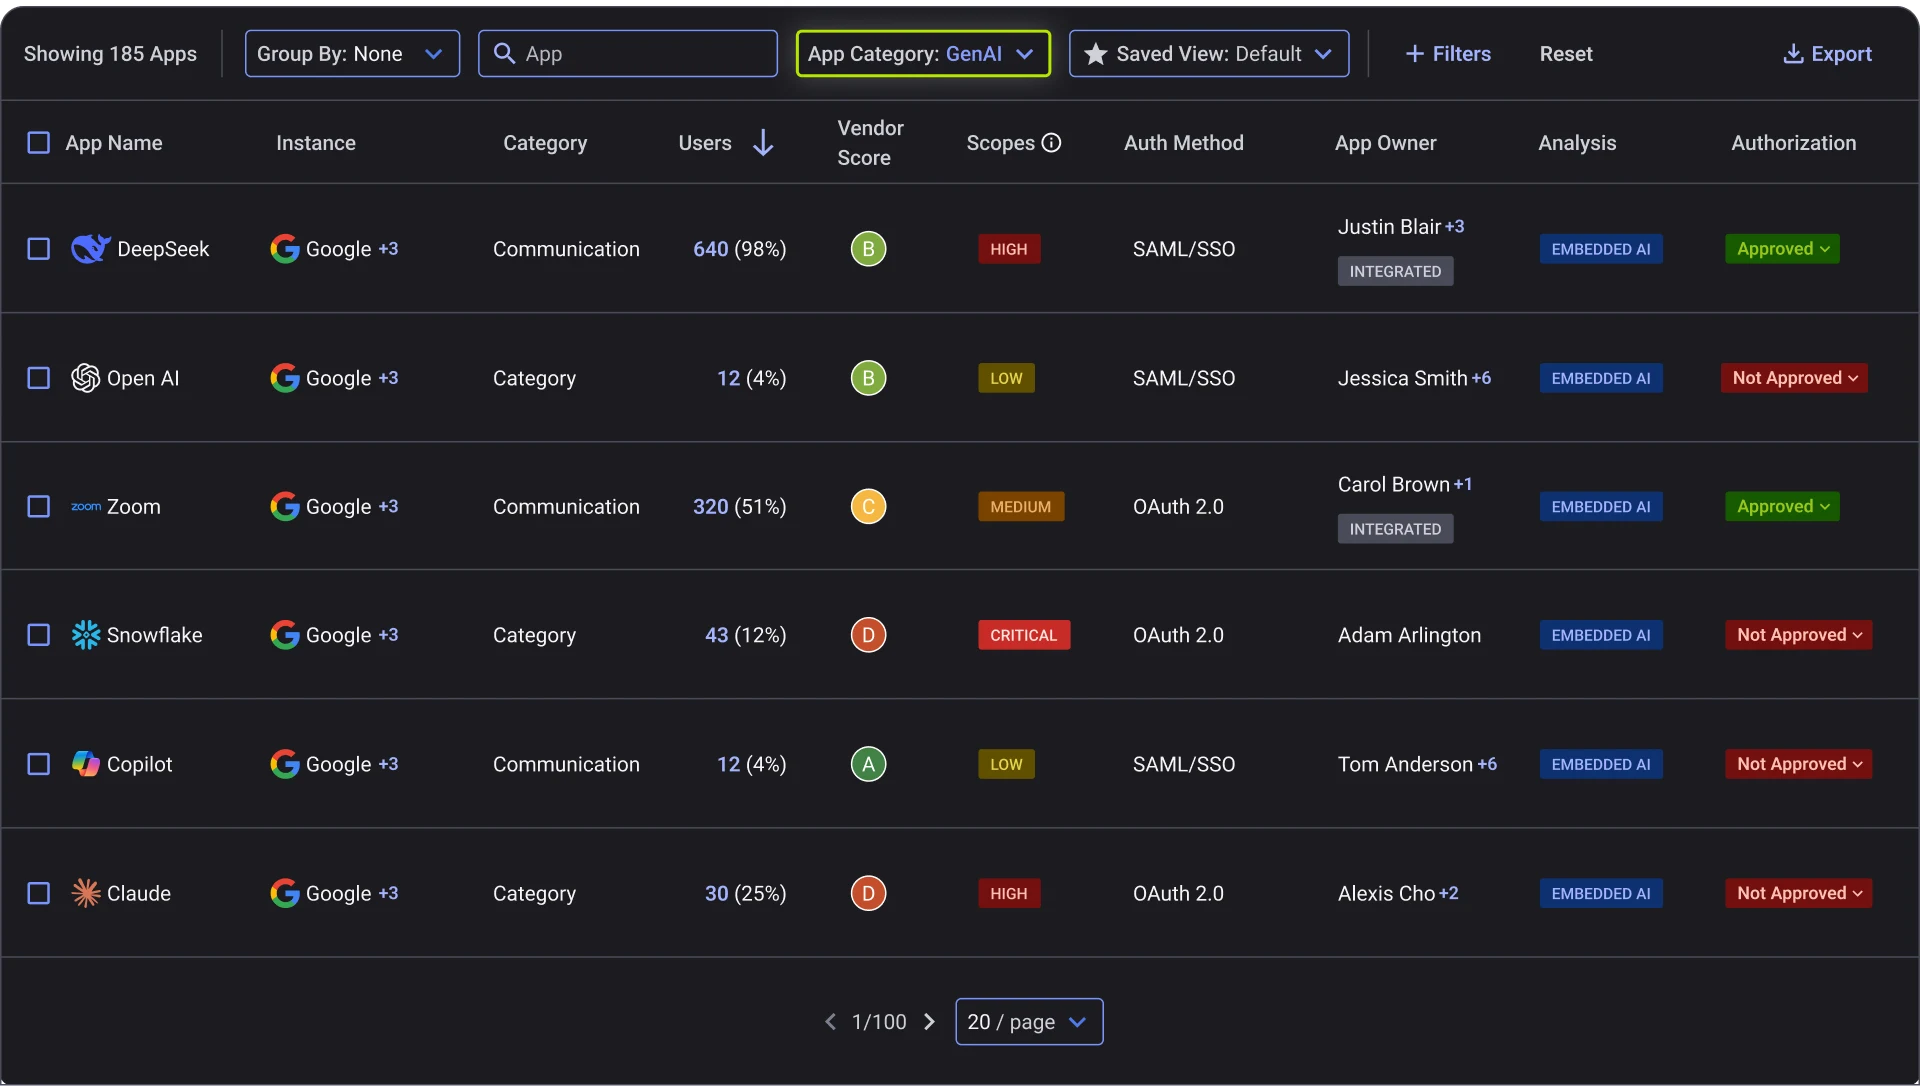Show the +3 instances in Snowflake row

[388, 635]
